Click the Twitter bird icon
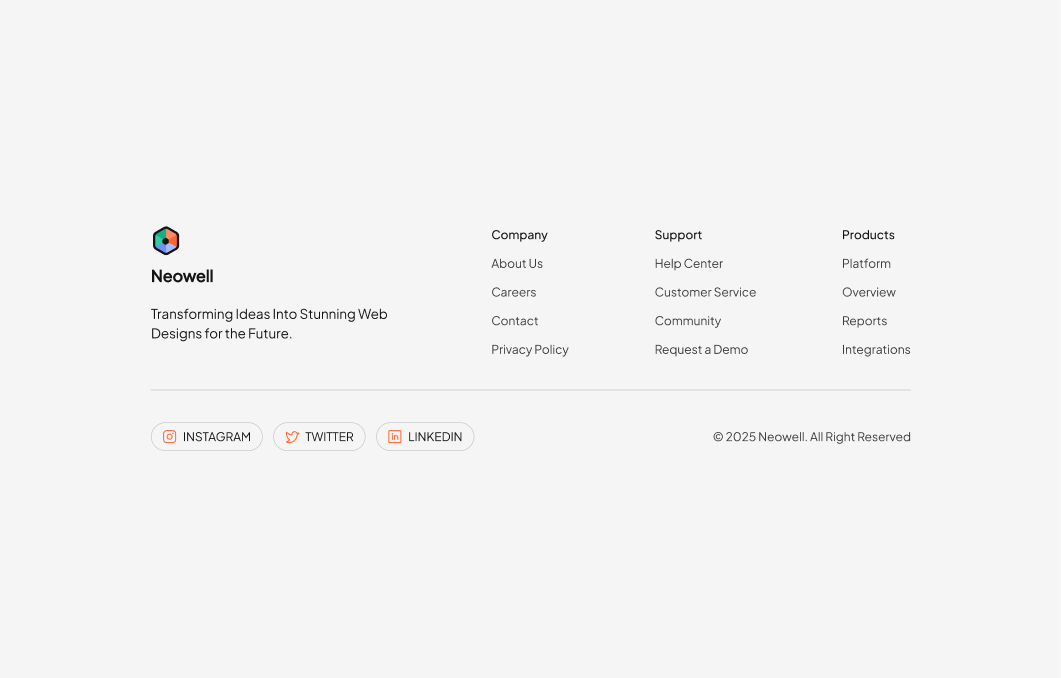1061x678 pixels. pos(291,437)
